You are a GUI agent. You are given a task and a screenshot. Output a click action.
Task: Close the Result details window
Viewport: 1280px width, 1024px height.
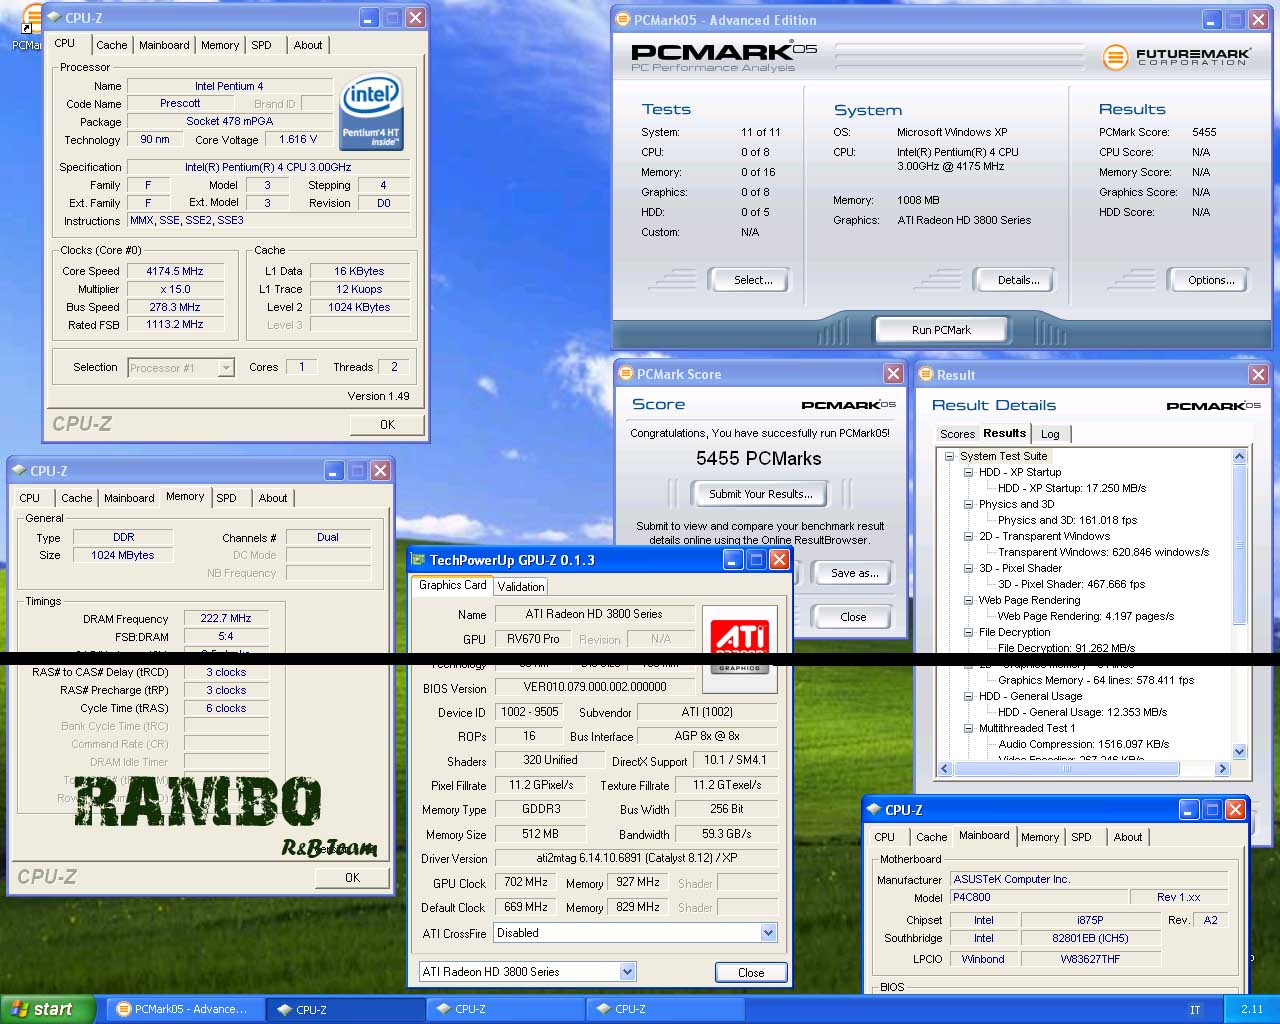click(x=1258, y=375)
